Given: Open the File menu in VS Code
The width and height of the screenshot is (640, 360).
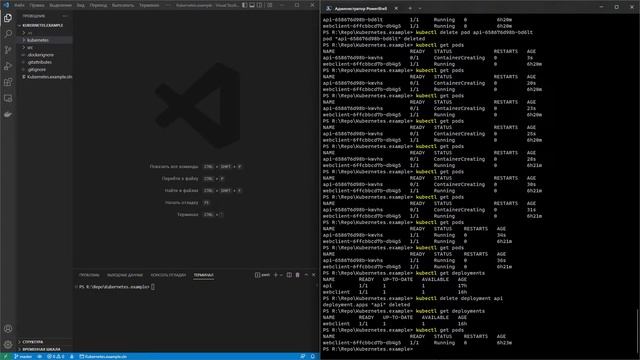Looking at the screenshot, I should [x=19, y=5].
